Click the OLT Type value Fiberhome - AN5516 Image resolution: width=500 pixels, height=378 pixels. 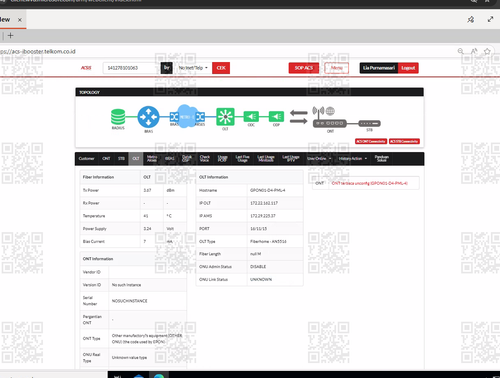268,241
